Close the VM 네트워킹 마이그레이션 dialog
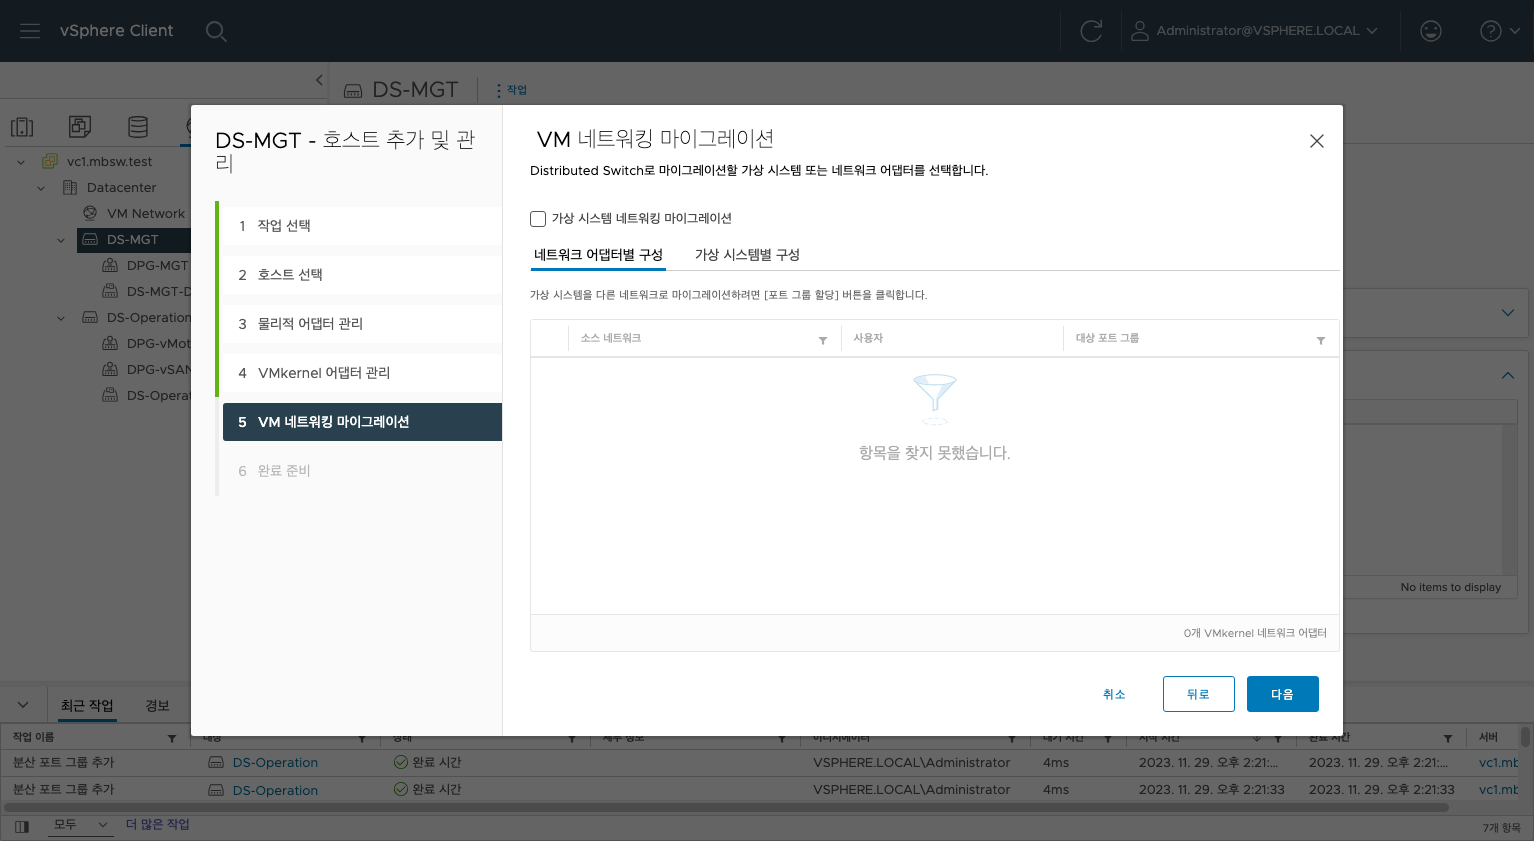1534x841 pixels. click(1317, 141)
